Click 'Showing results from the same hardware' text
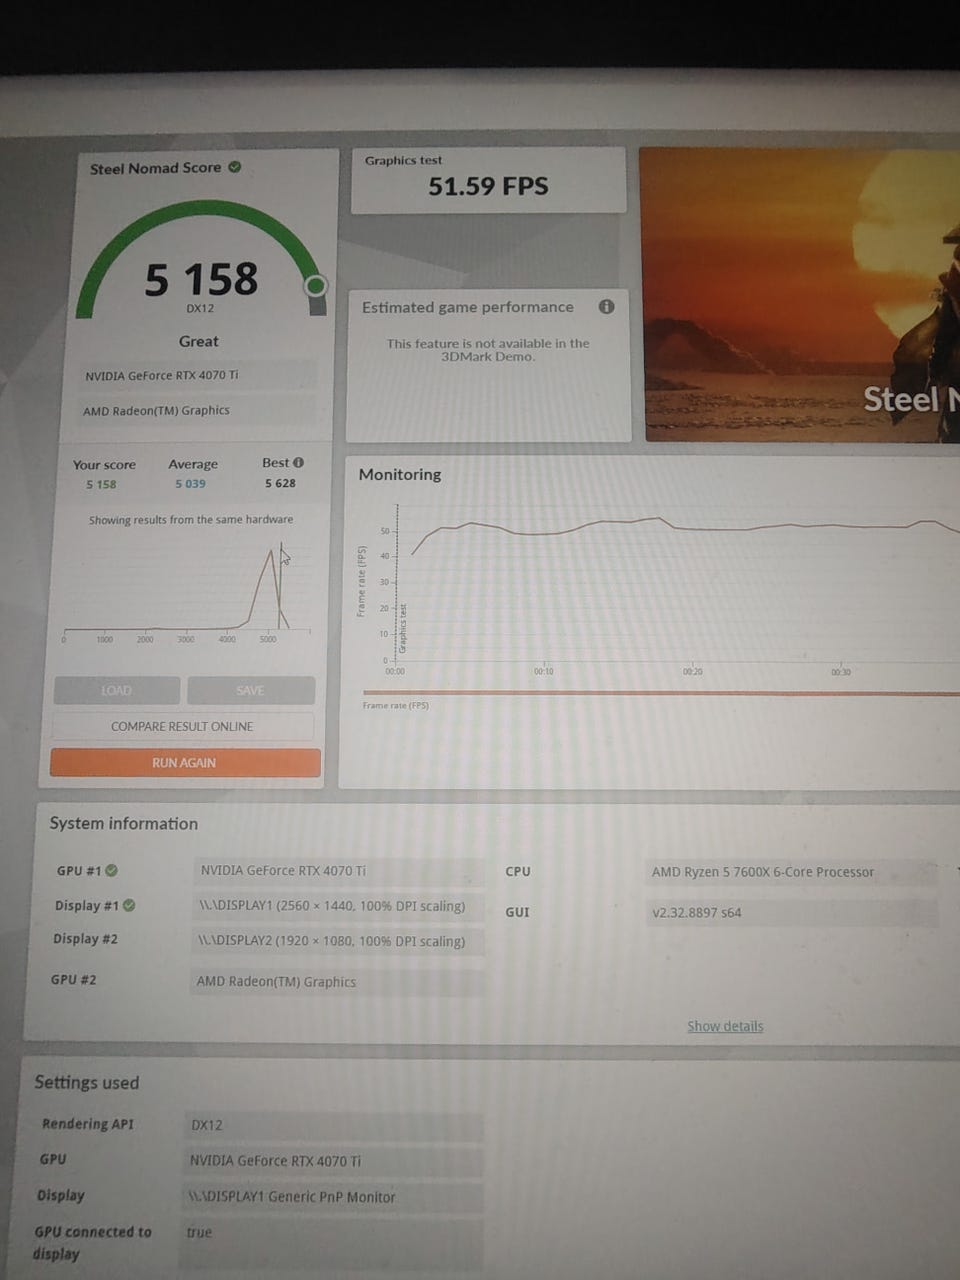Image resolution: width=960 pixels, height=1280 pixels. 191,520
